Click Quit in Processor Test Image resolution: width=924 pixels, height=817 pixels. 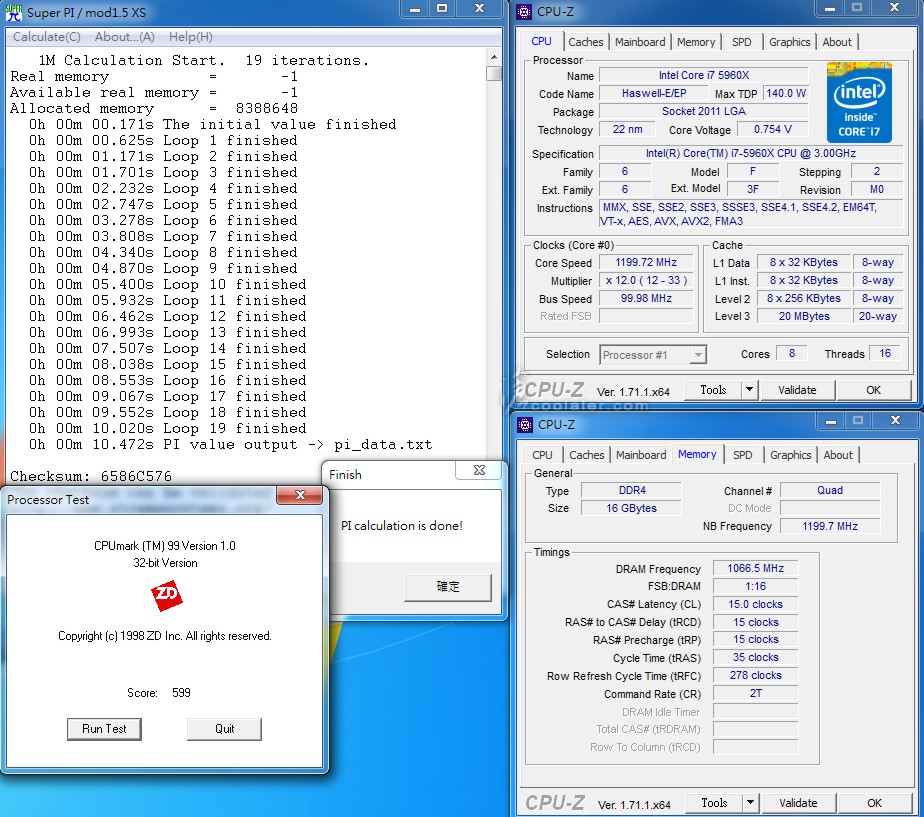click(x=225, y=729)
